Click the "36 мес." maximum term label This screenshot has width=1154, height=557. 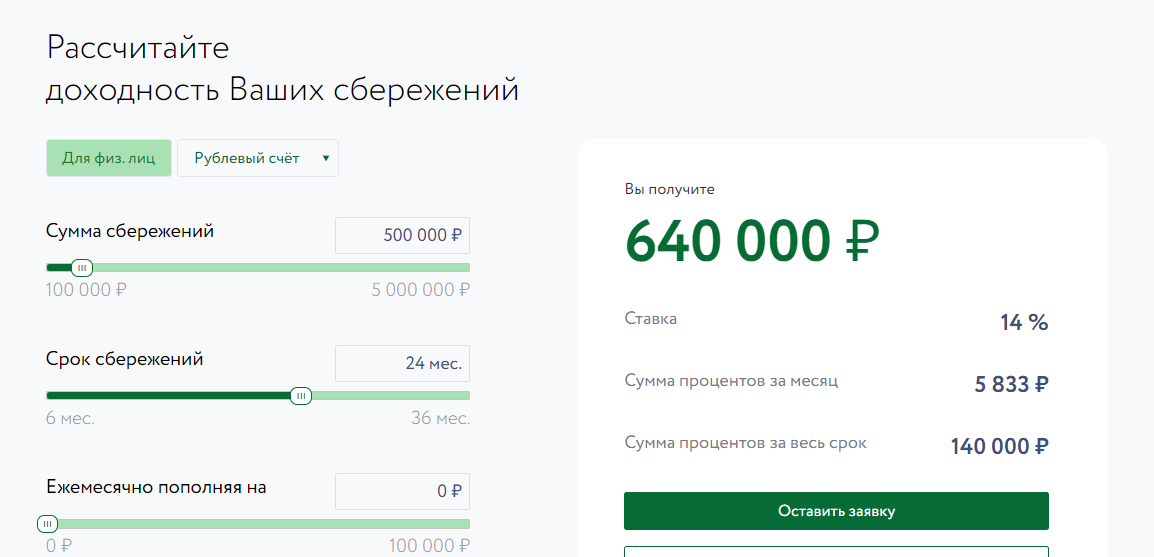[x=440, y=418]
